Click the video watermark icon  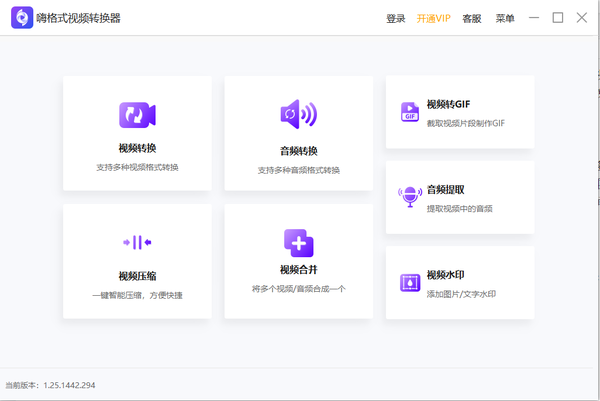tap(409, 282)
